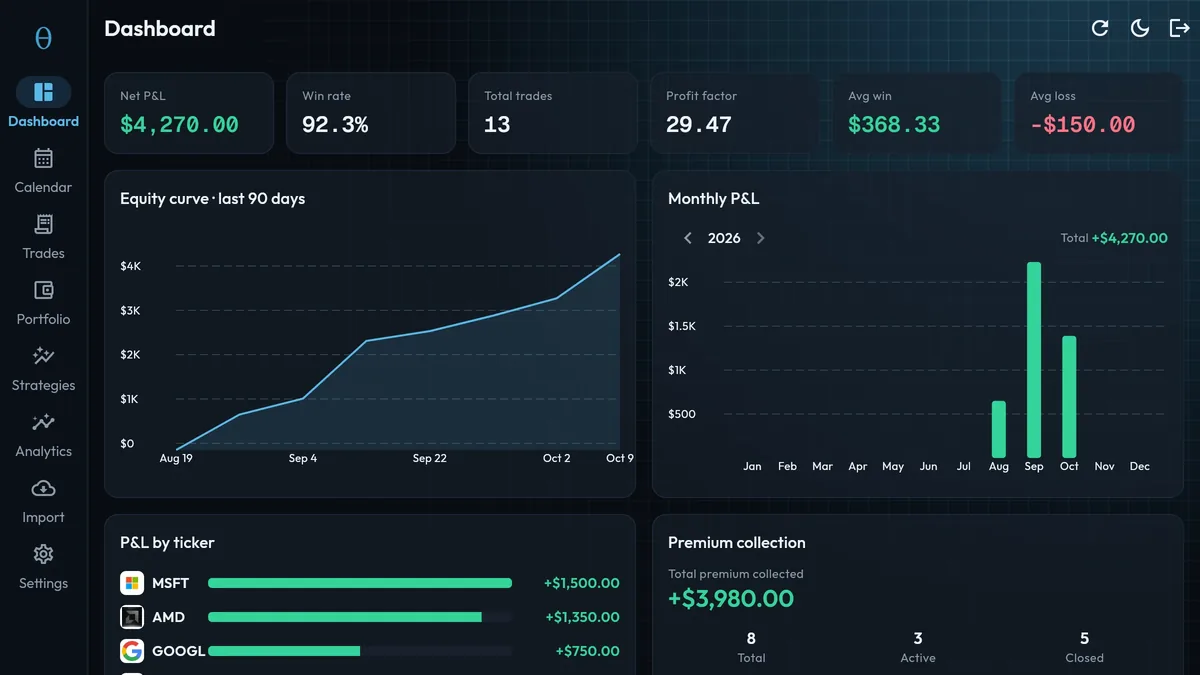This screenshot has height=675, width=1200.
Task: Select the Analytics menu label
Action: pos(43,451)
